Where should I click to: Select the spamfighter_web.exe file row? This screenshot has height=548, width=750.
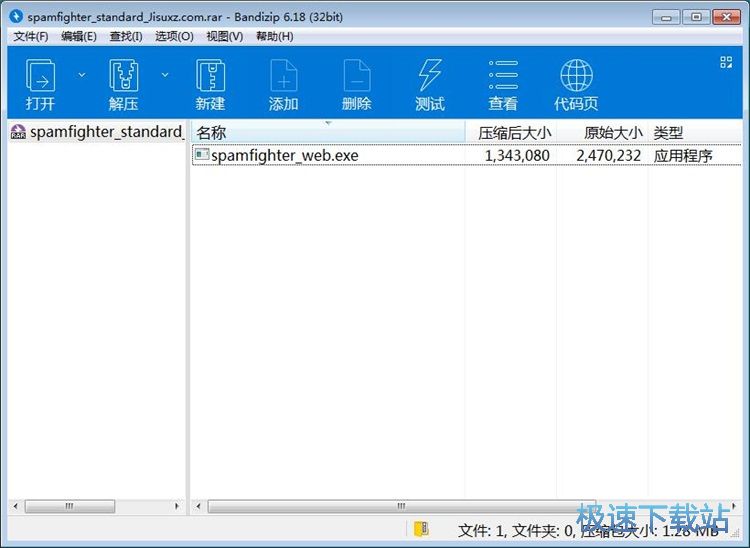click(x=467, y=155)
